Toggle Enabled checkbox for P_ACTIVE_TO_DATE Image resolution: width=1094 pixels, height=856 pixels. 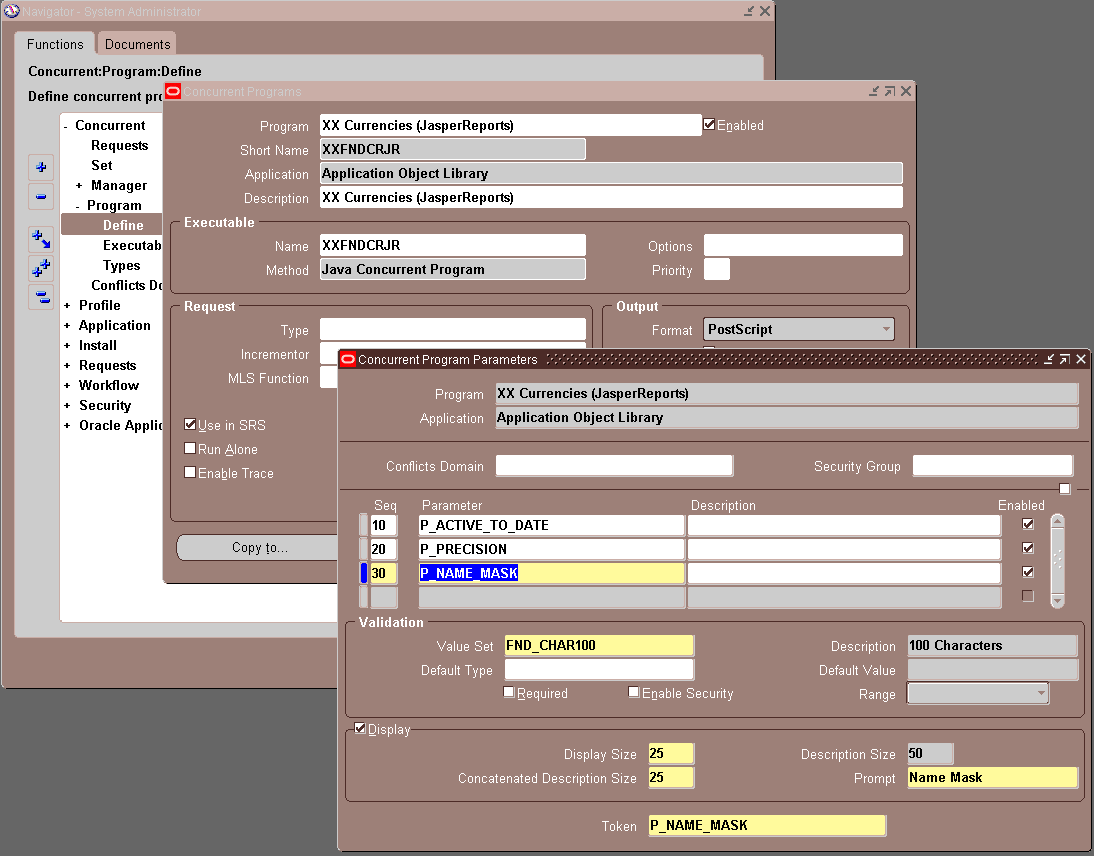pos(1028,524)
